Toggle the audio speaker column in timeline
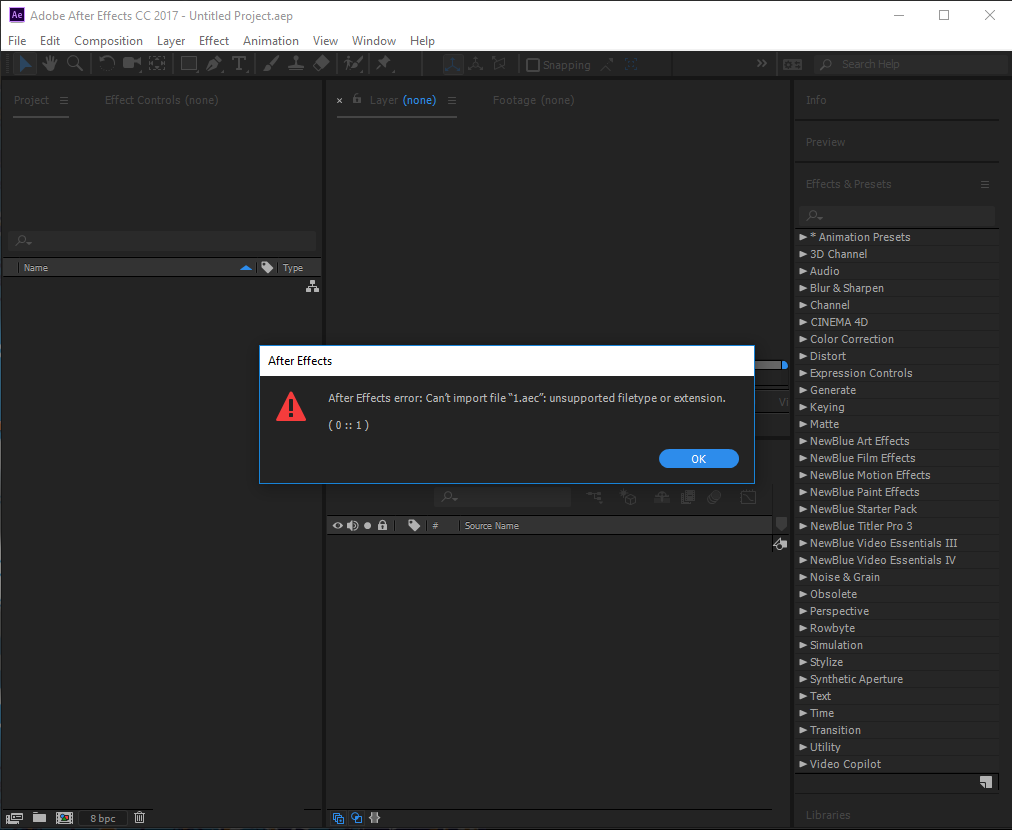Image resolution: width=1012 pixels, height=830 pixels. (352, 525)
